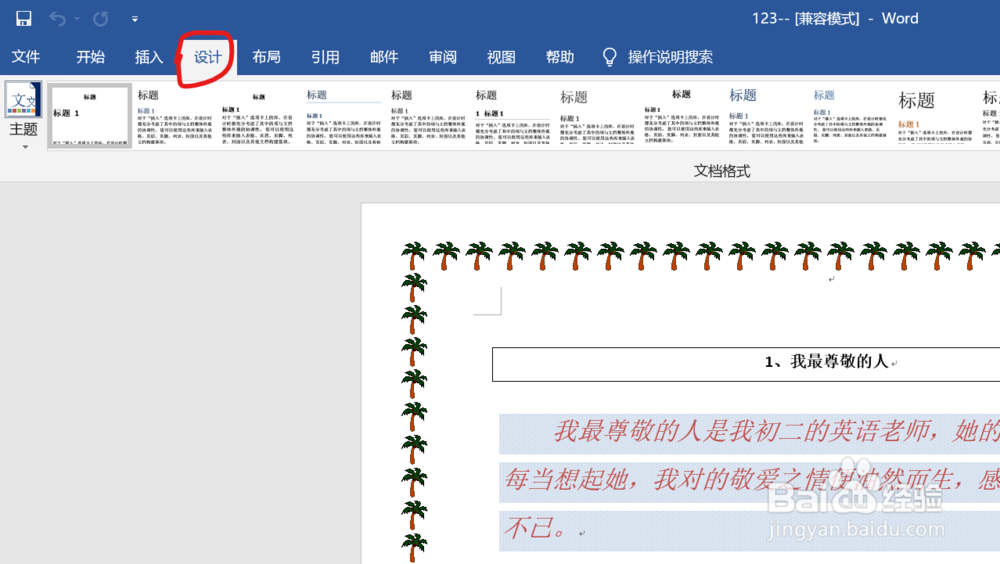
Task: Choose the sixth style set with numbered heading
Action: tap(512, 115)
